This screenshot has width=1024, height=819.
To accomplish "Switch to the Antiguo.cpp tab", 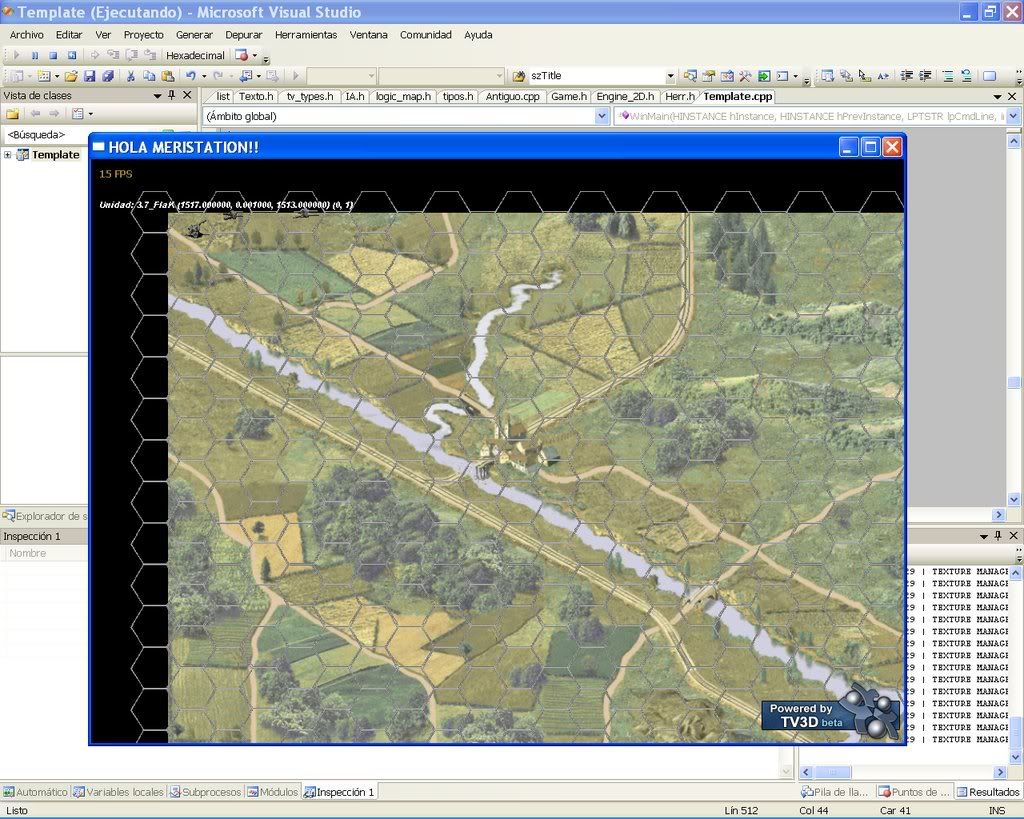I will coord(512,97).
